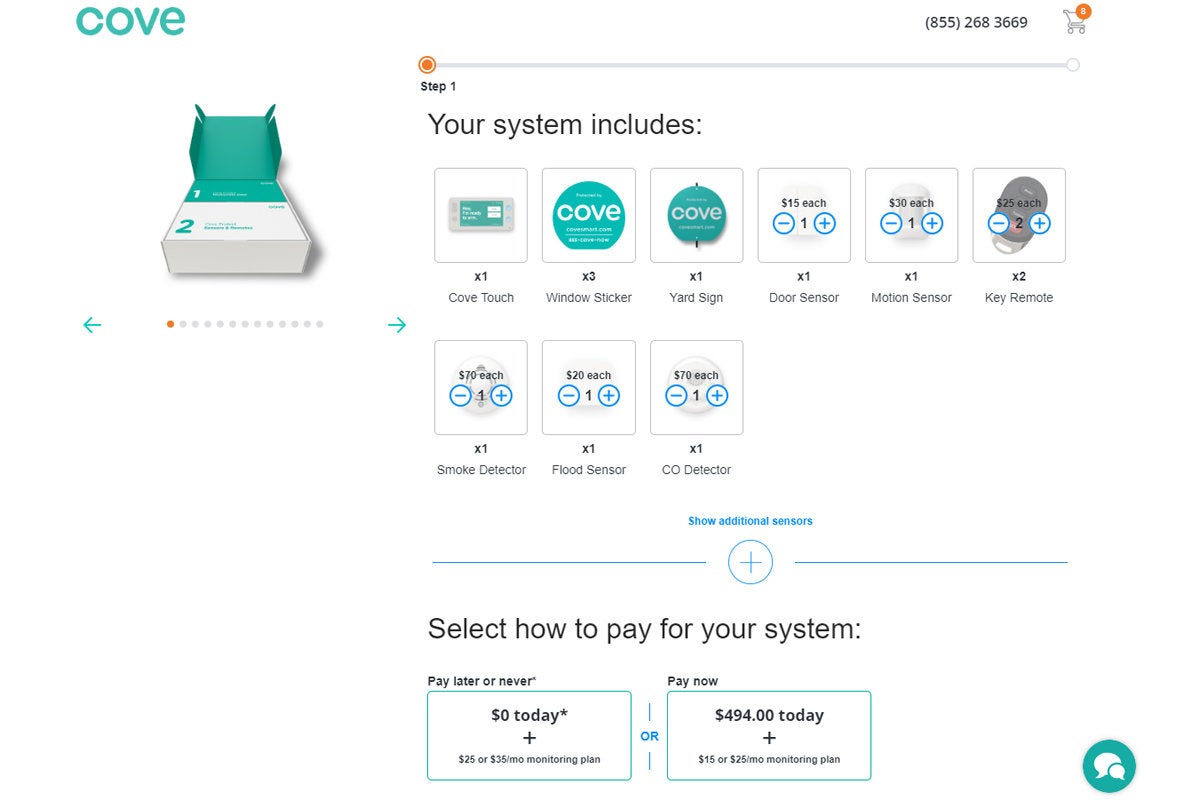1200x800 pixels.
Task: Increase Door Sensor quantity
Action: click(x=824, y=223)
